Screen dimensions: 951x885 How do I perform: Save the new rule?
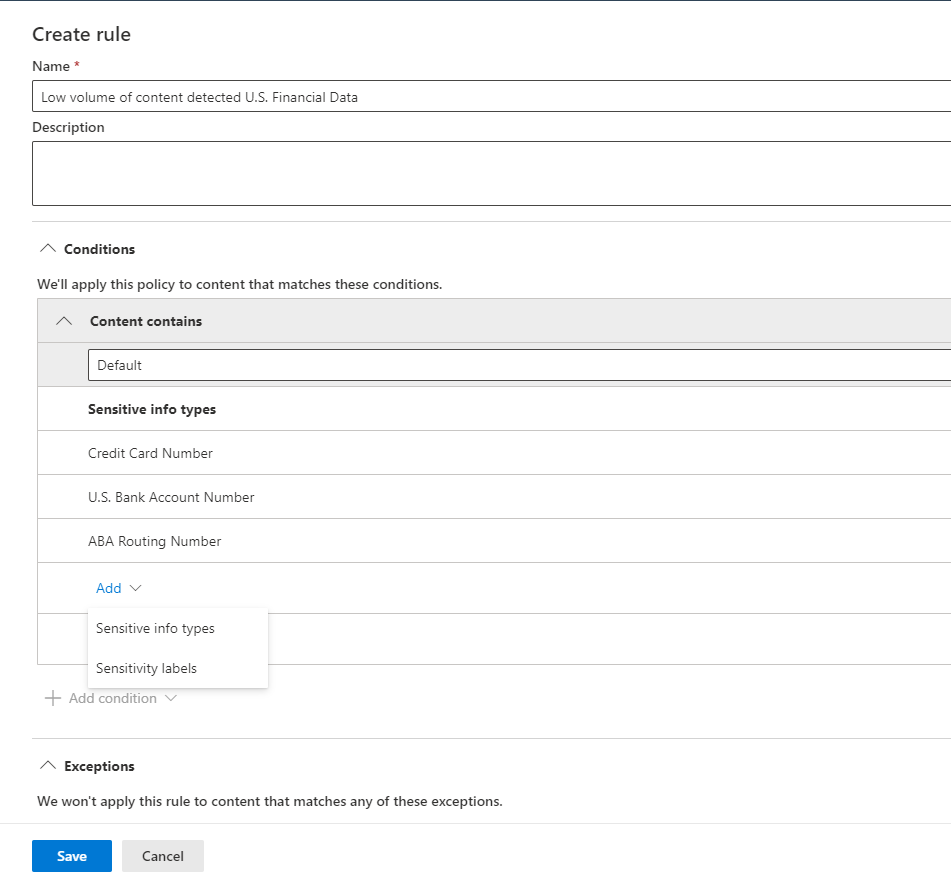pyautogui.click(x=71, y=855)
